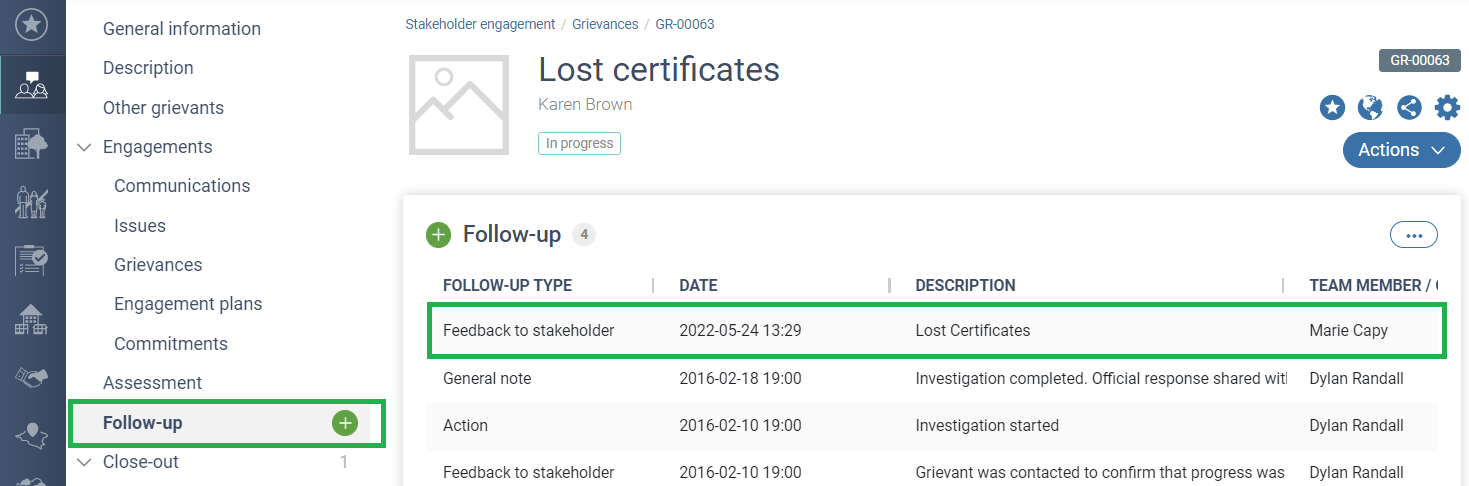Go to the Assessment section
Image resolution: width=1469 pixels, height=486 pixels.
point(152,383)
